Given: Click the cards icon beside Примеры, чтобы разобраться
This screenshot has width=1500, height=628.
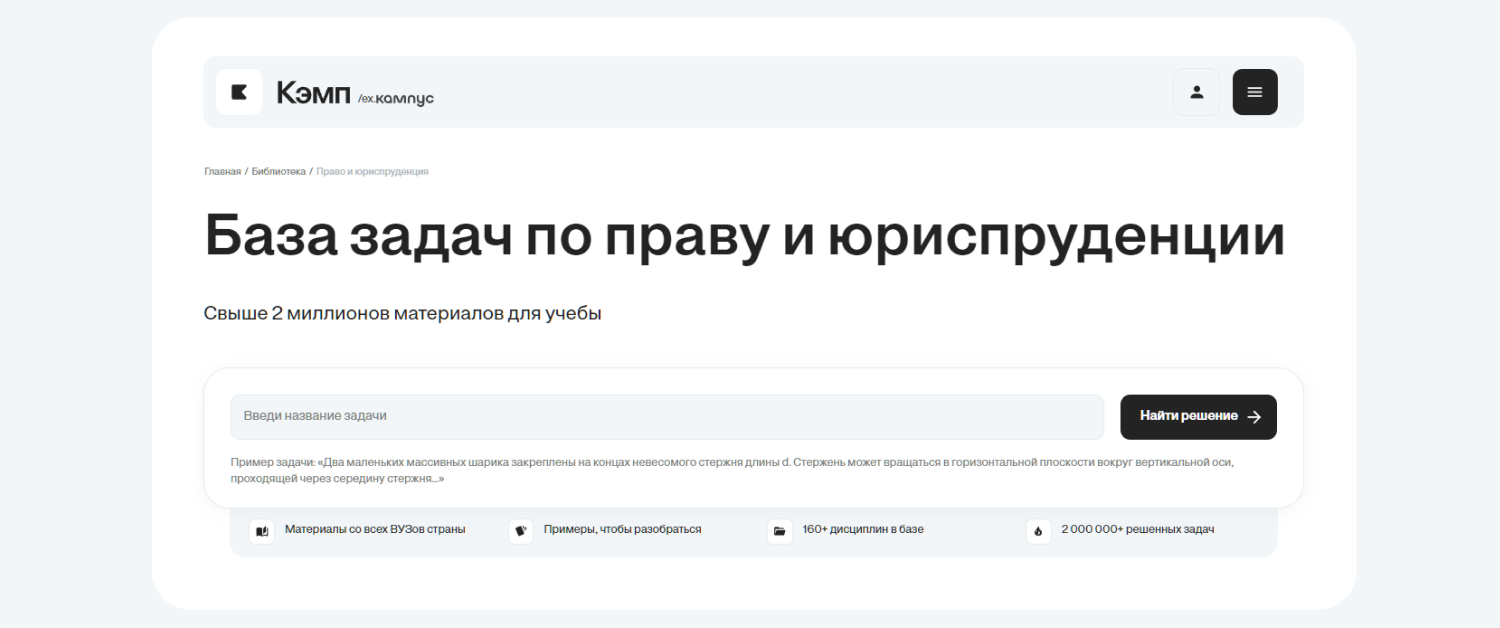Looking at the screenshot, I should (520, 531).
